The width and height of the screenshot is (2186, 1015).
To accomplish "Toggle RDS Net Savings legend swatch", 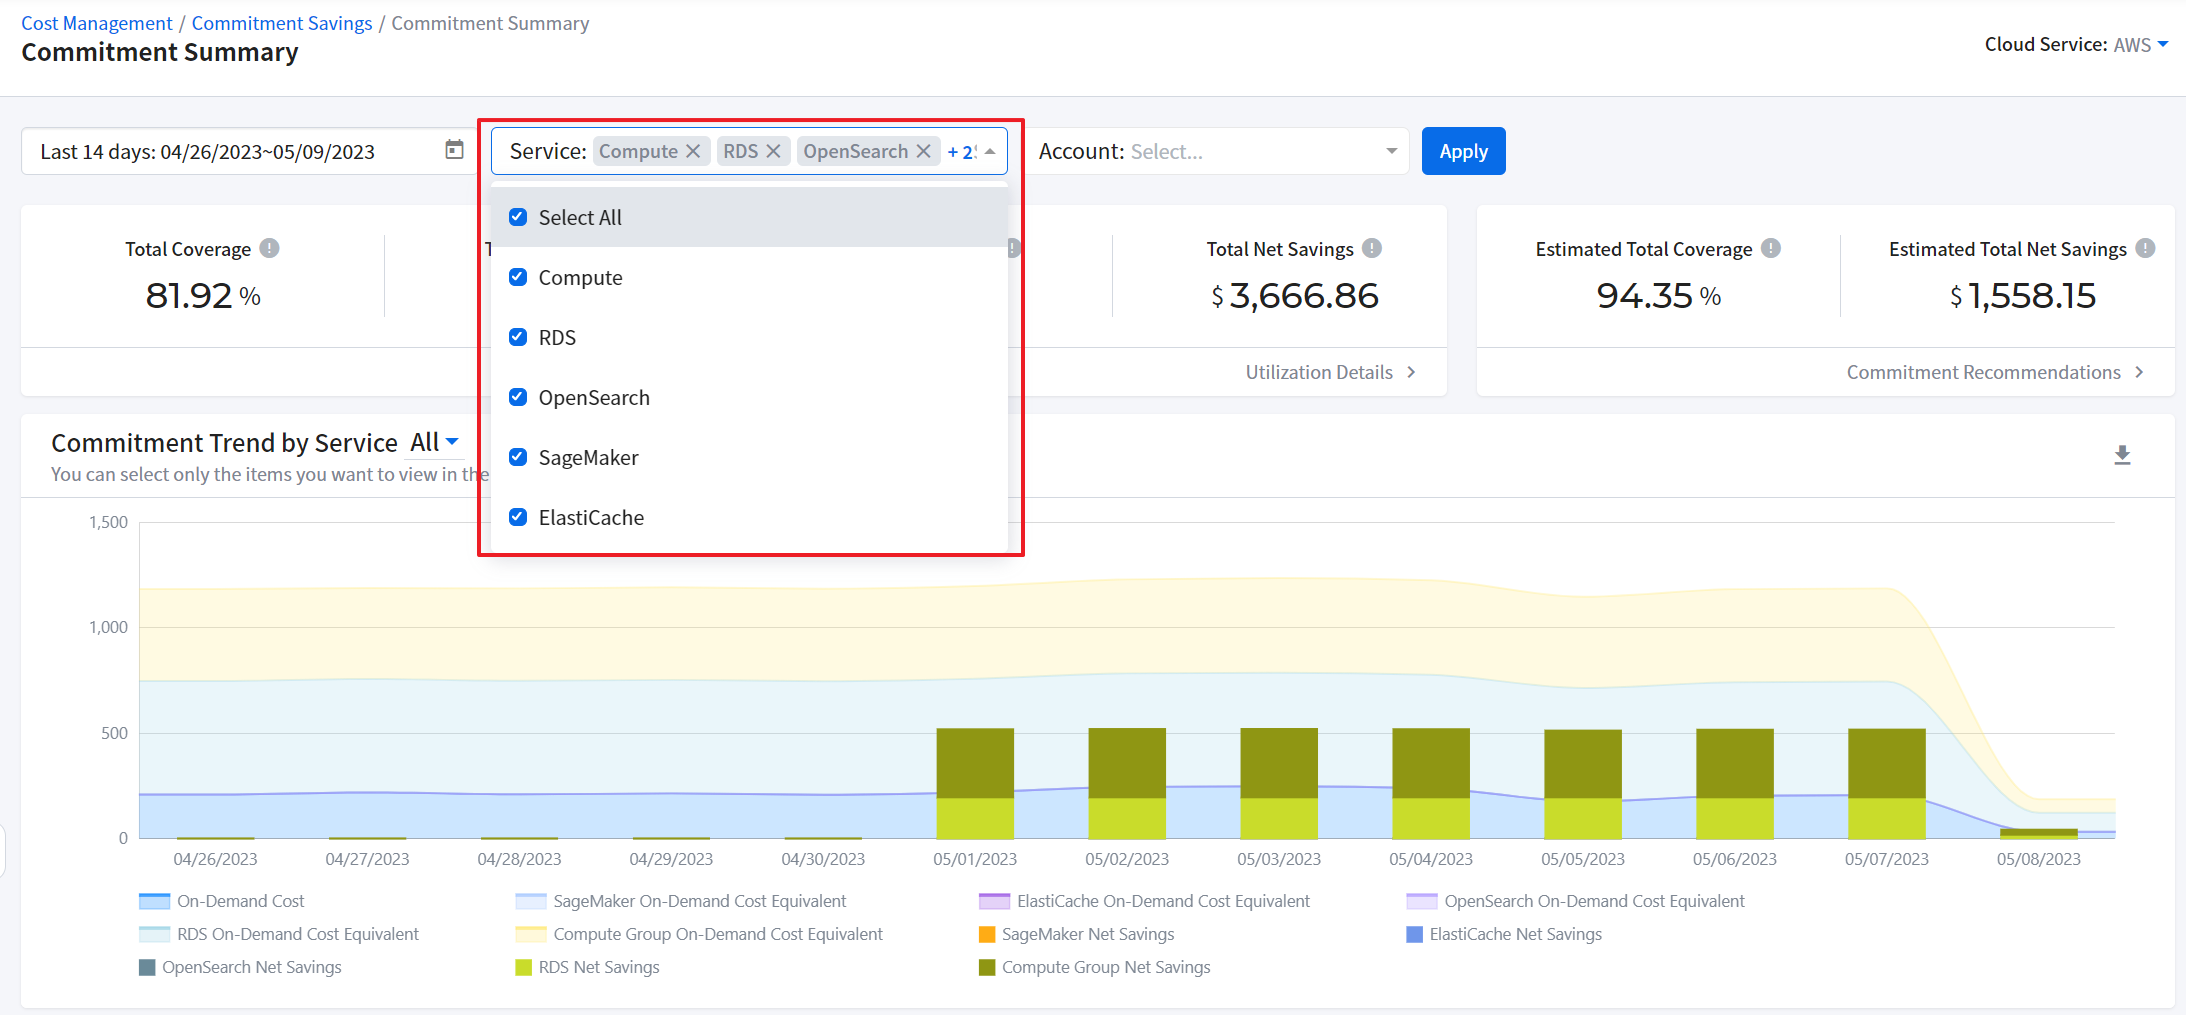I will pyautogui.click(x=523, y=967).
